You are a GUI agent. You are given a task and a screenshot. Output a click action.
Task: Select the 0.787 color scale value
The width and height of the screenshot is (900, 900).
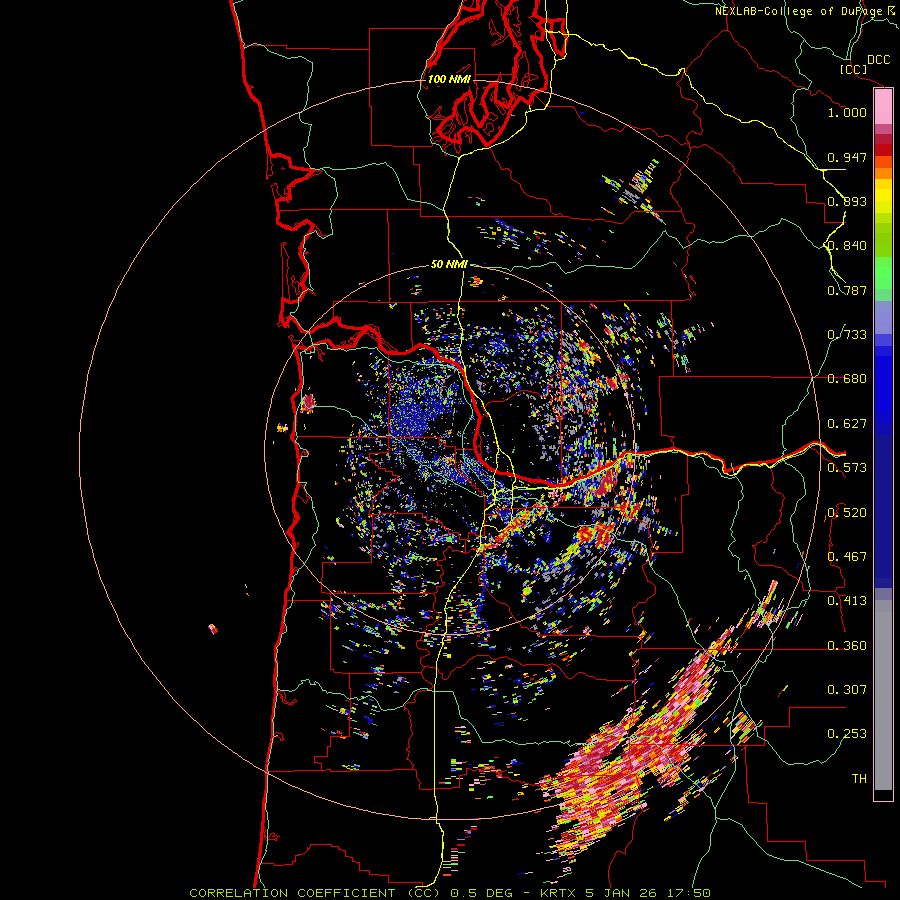[x=847, y=290]
